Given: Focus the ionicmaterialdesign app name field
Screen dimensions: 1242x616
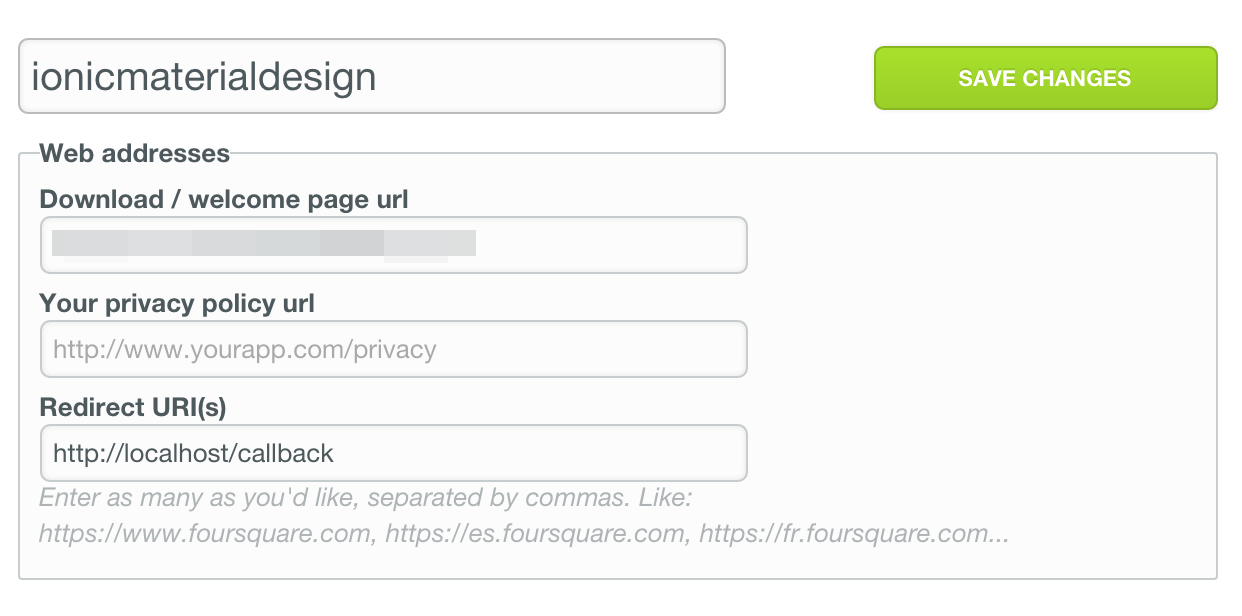Looking at the screenshot, I should [x=371, y=76].
